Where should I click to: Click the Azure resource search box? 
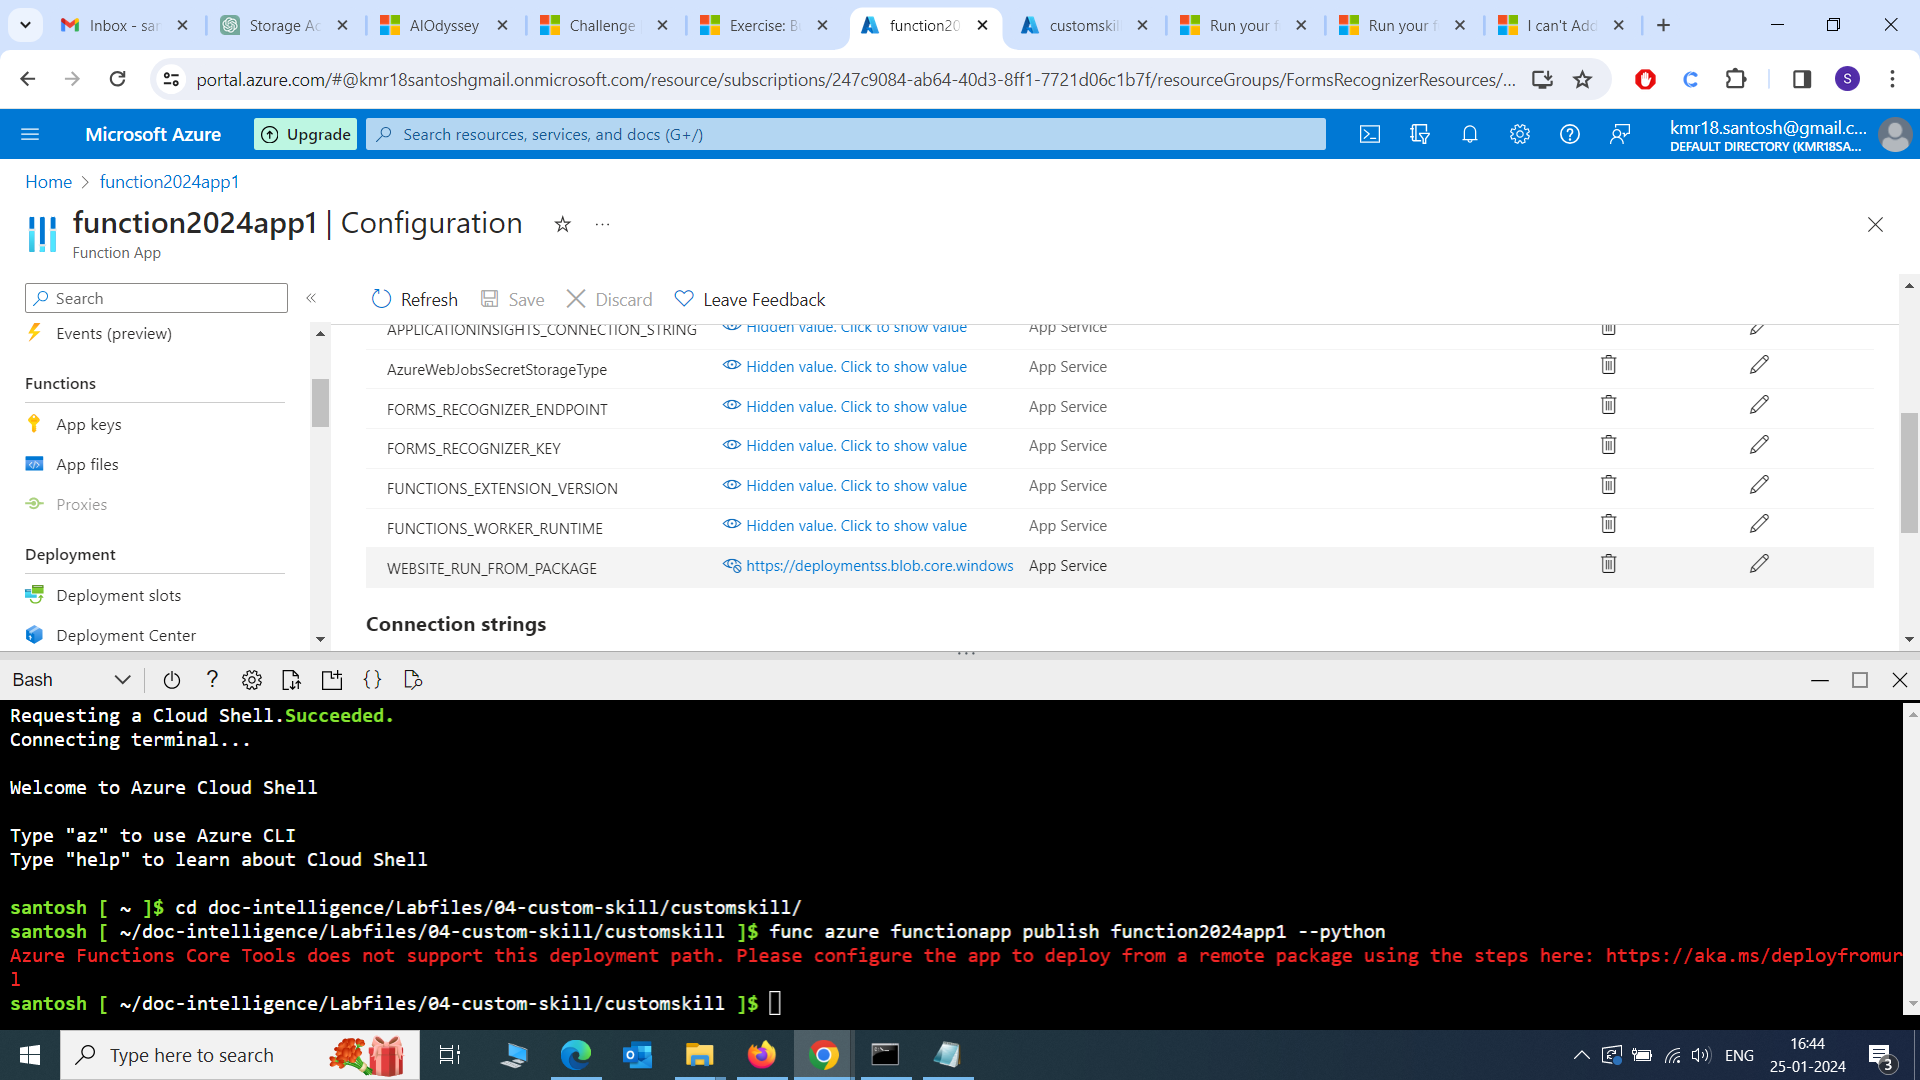(x=845, y=134)
